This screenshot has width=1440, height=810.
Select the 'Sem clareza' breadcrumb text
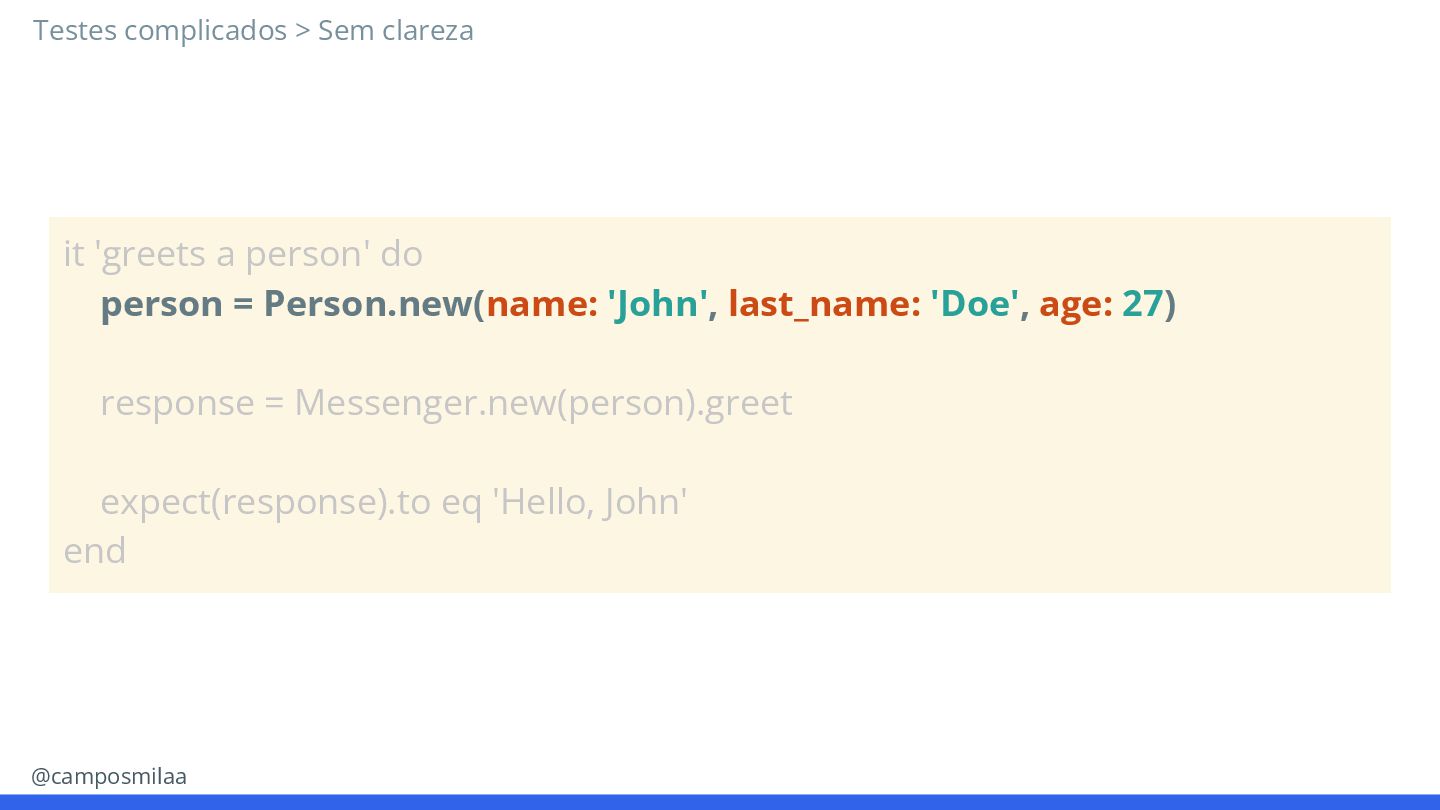tap(396, 31)
